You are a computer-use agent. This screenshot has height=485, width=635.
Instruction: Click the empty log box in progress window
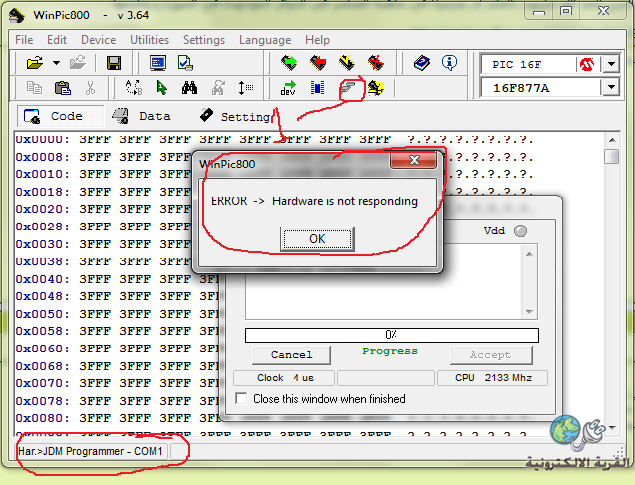click(x=385, y=281)
